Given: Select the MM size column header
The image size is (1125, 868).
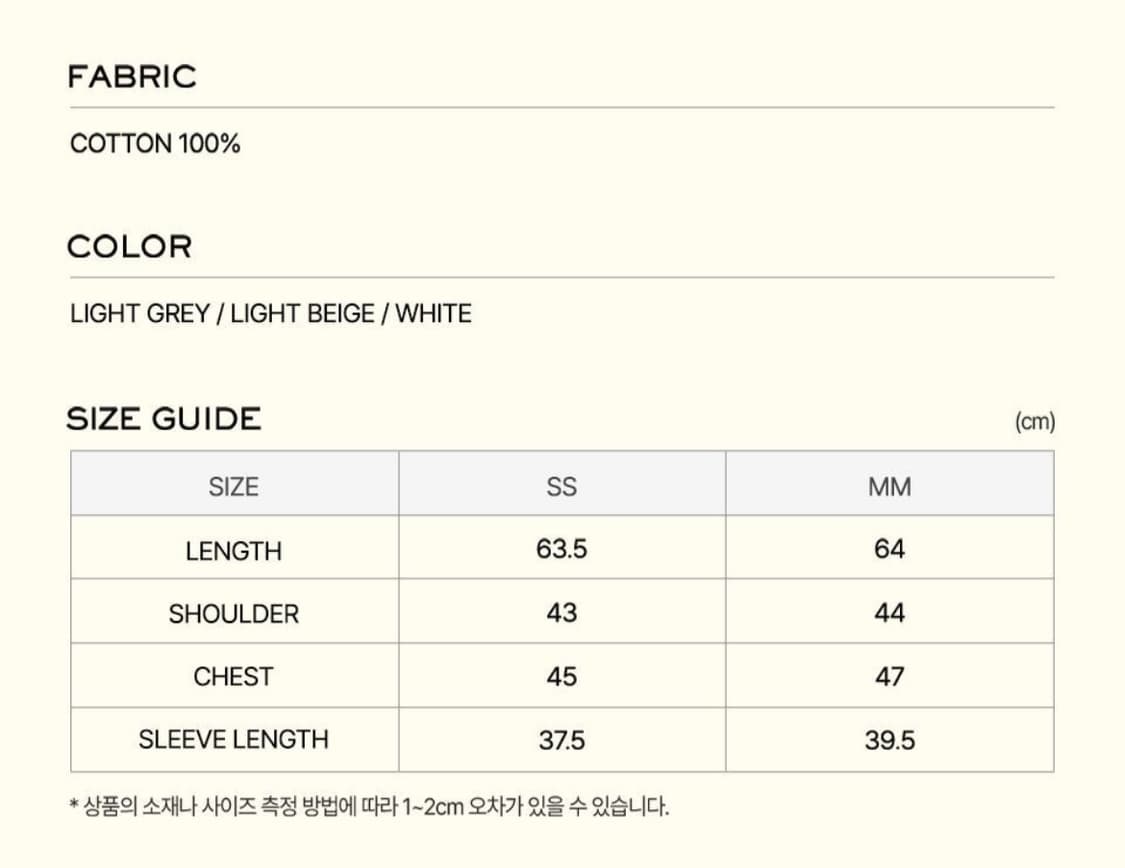Looking at the screenshot, I should pyautogui.click(x=889, y=487).
